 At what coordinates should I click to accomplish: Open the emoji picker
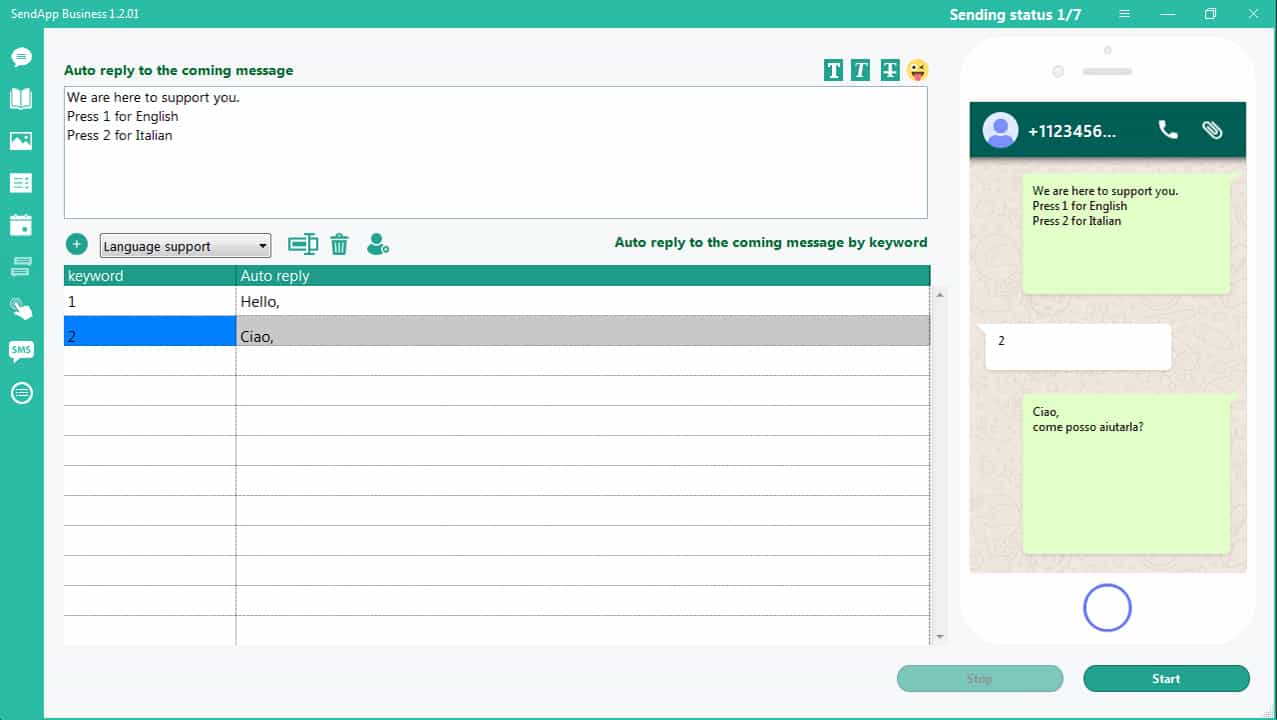pos(917,70)
